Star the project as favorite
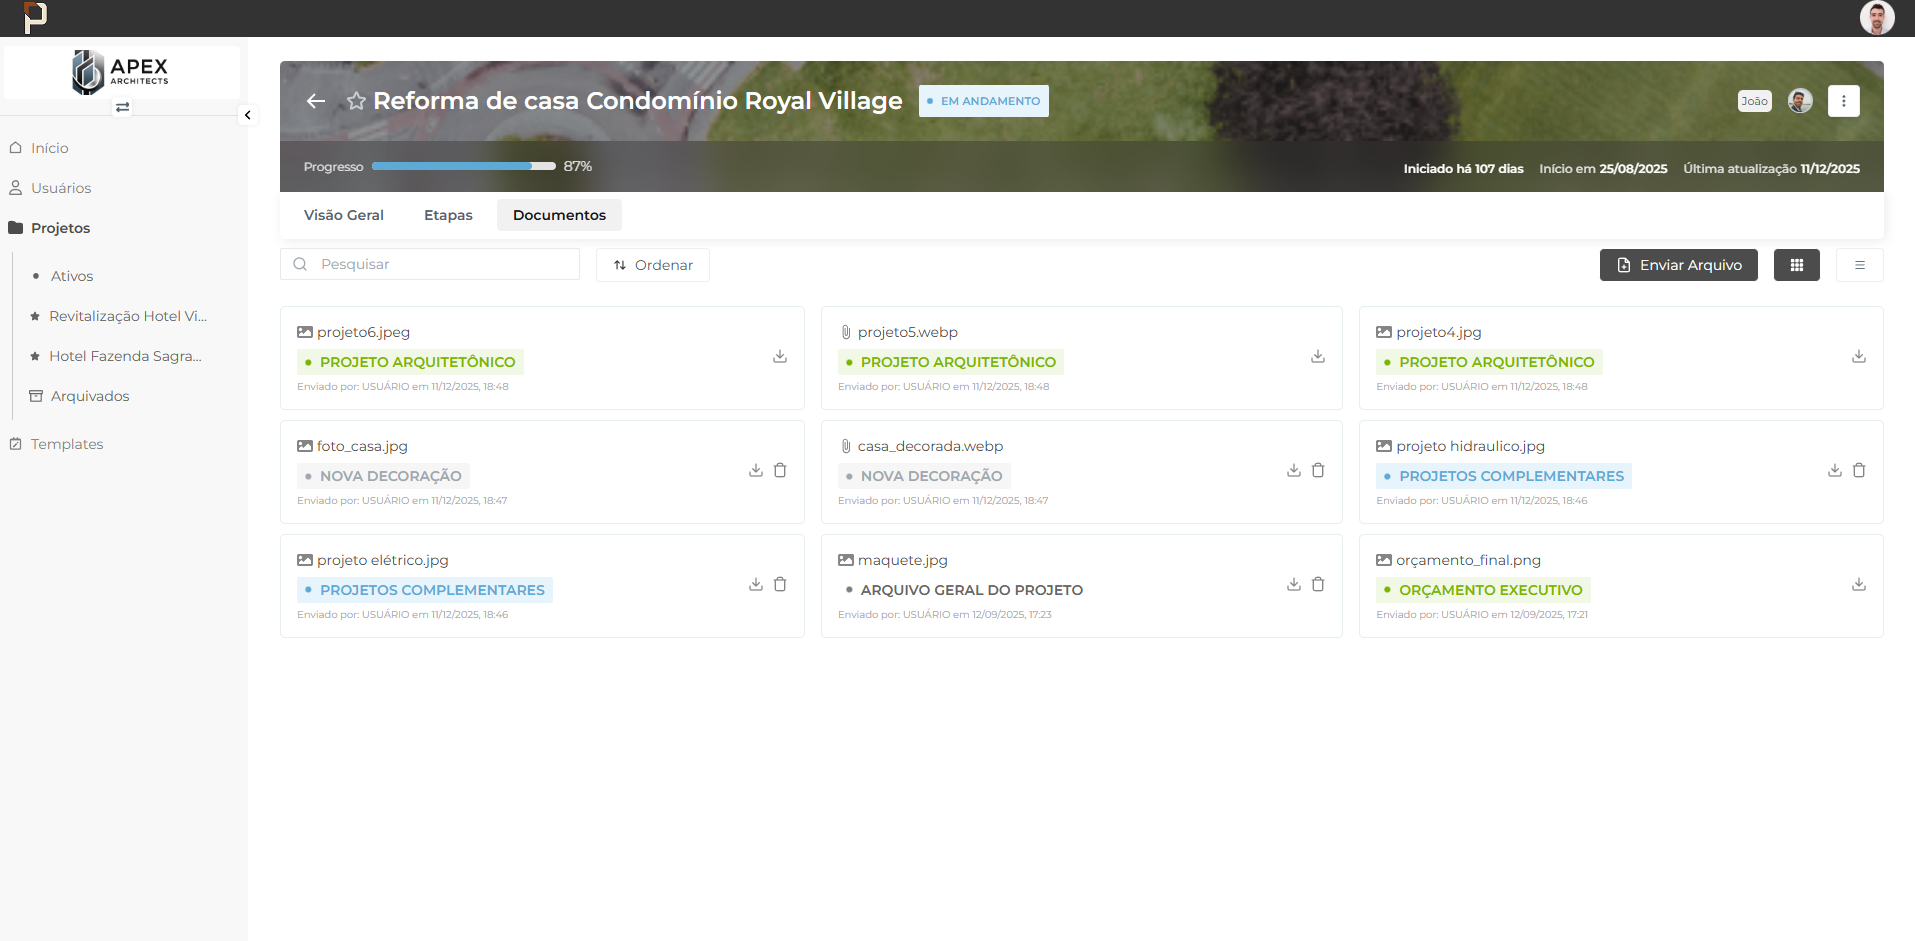This screenshot has height=941, width=1915. pos(355,101)
